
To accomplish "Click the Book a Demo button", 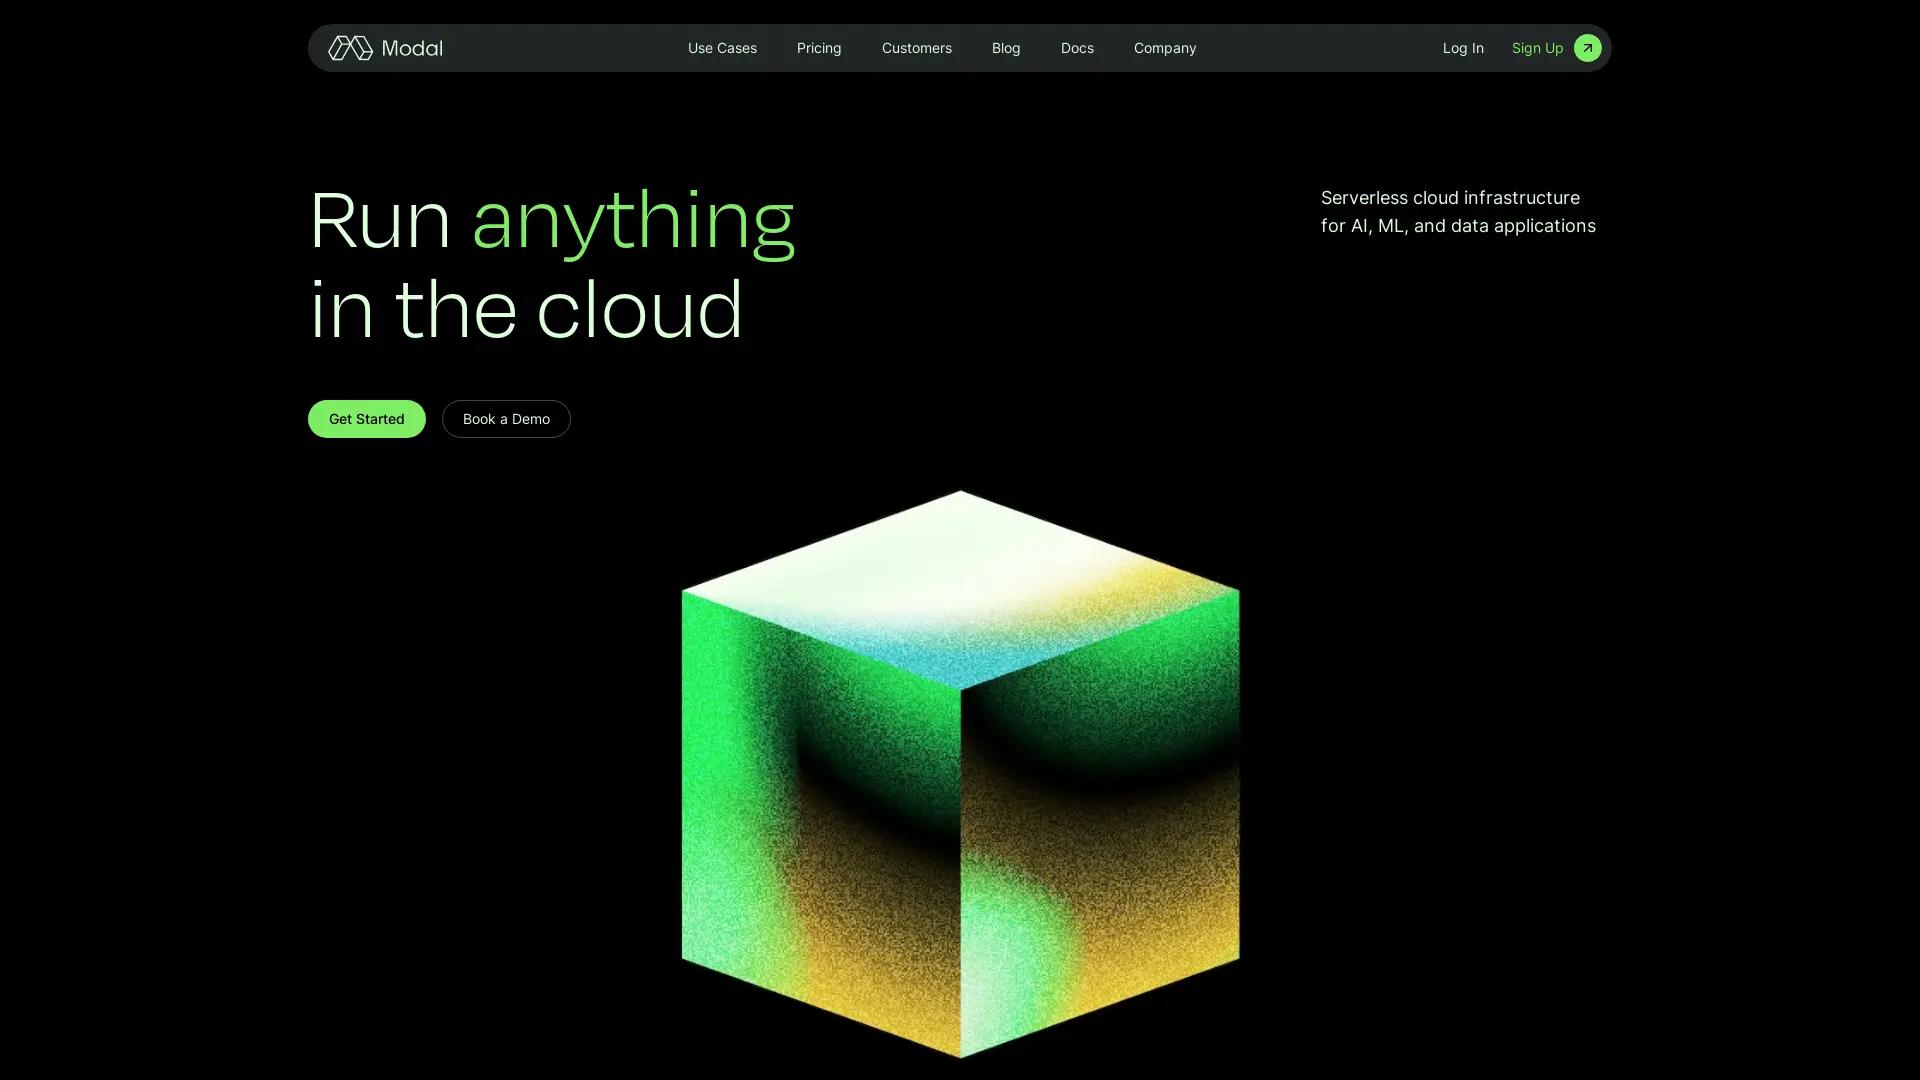I will pyautogui.click(x=505, y=418).
